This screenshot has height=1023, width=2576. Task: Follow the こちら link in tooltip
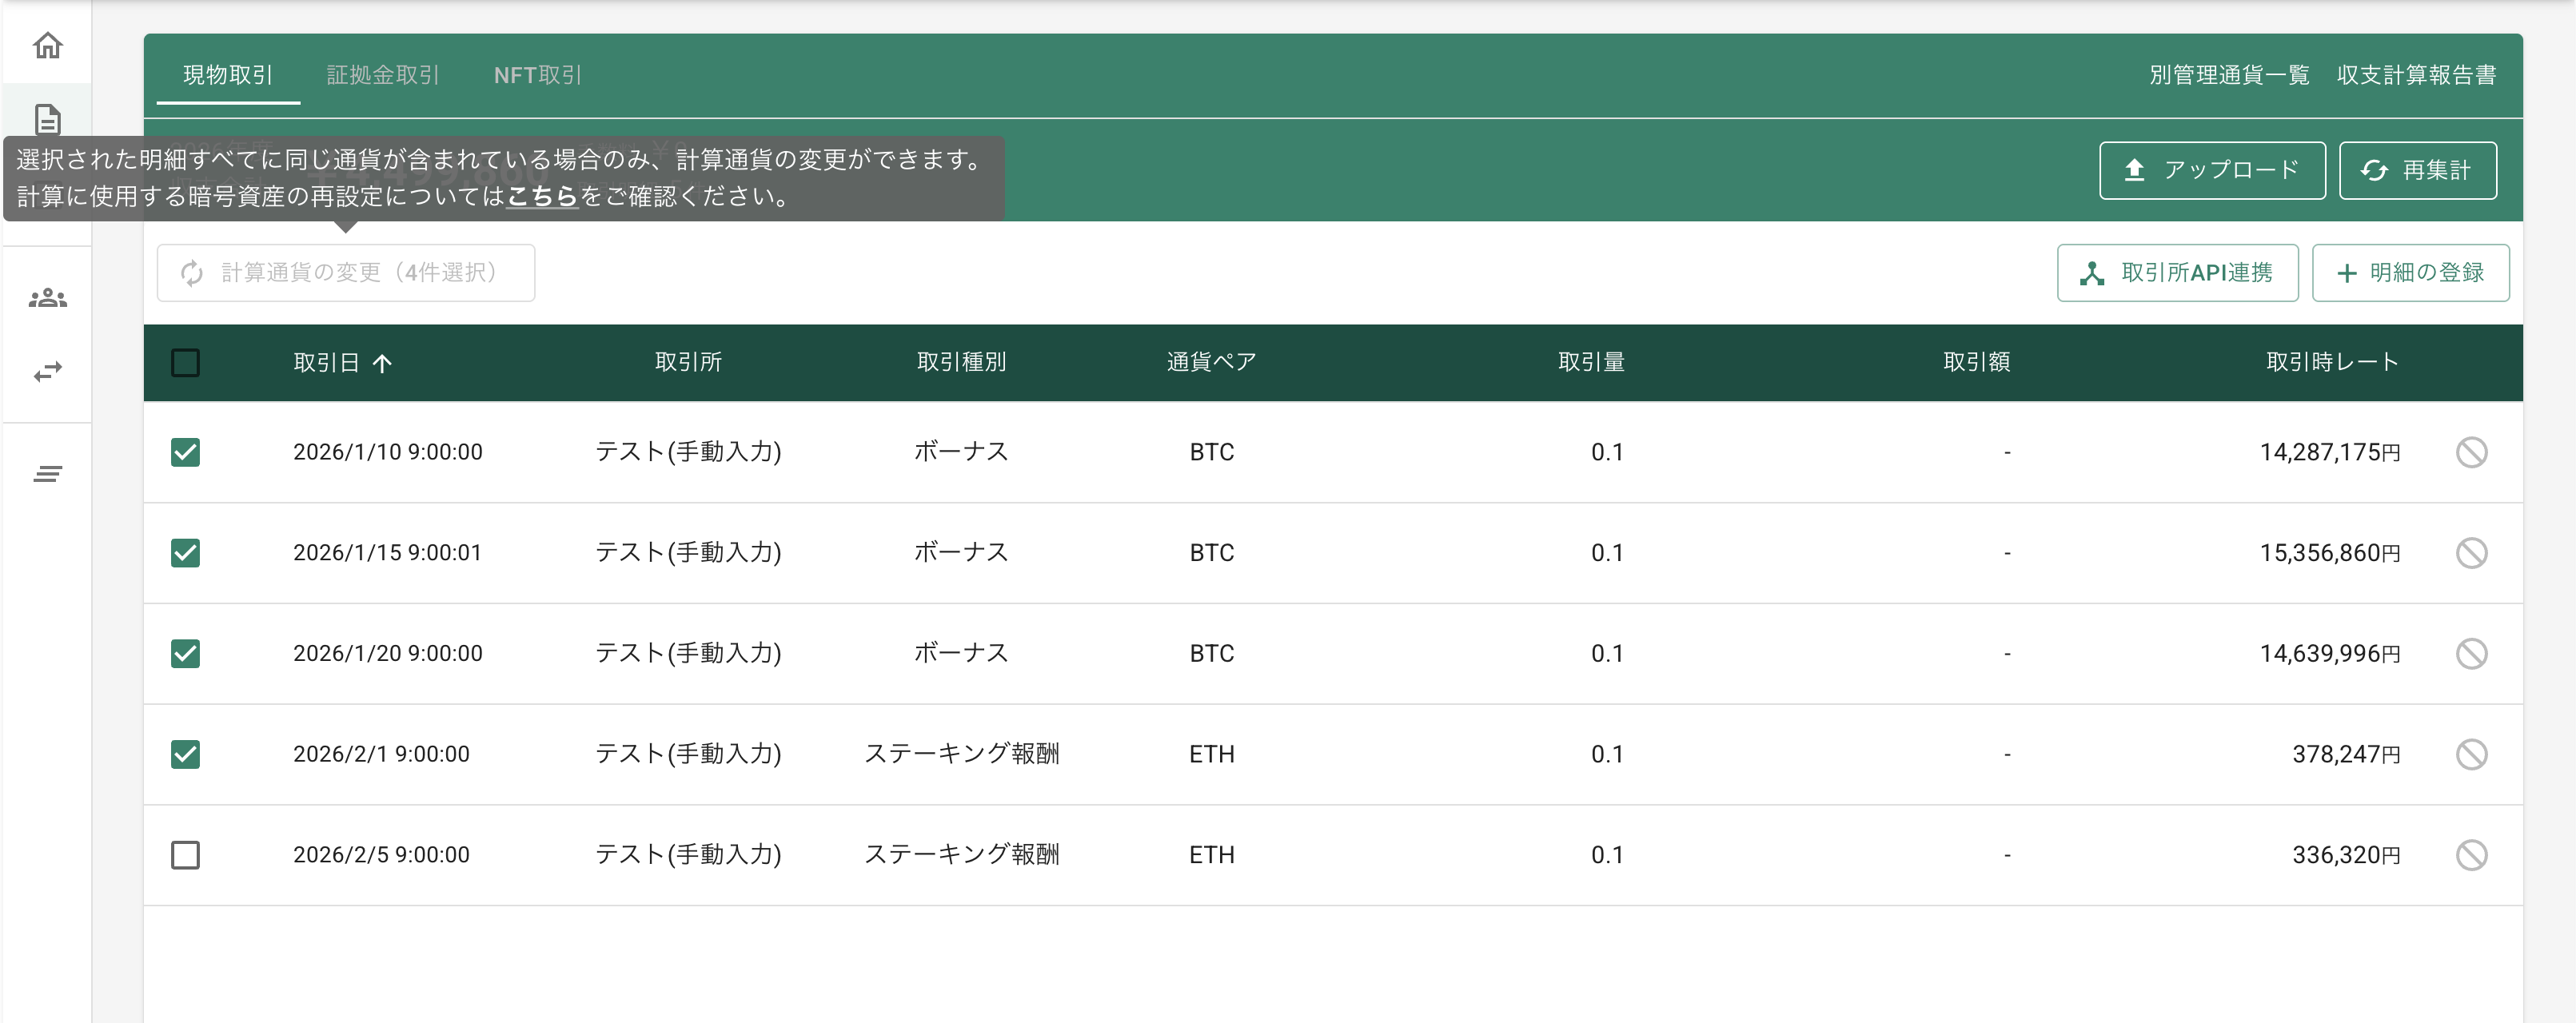pos(542,196)
